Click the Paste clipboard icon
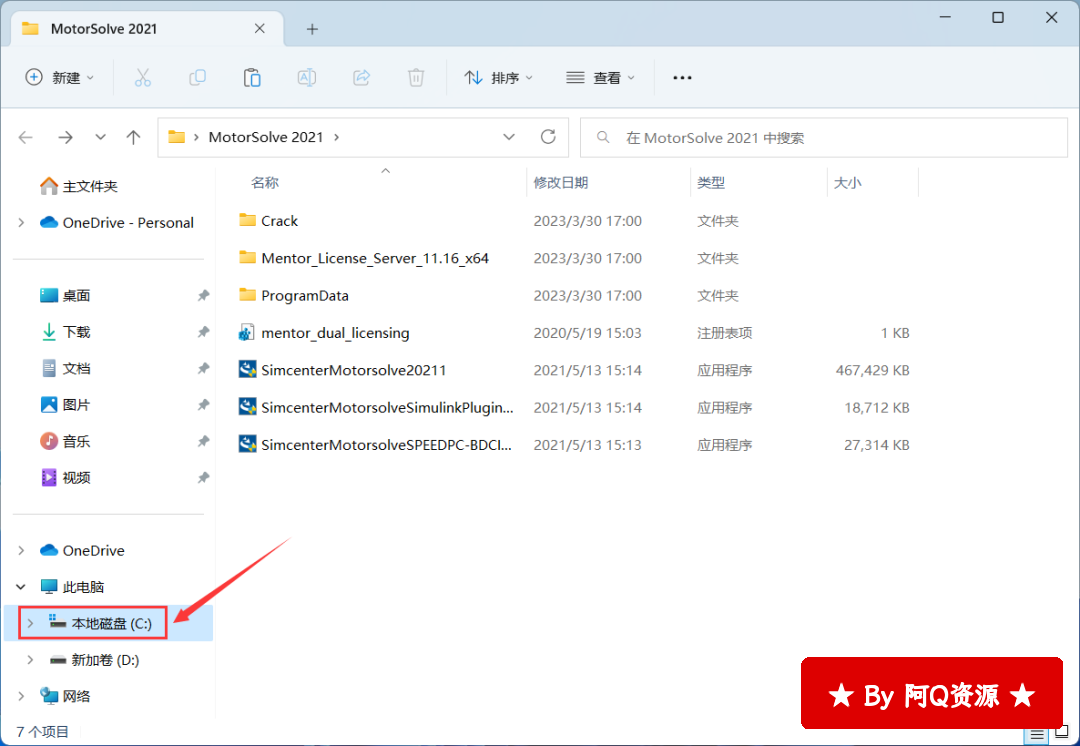The width and height of the screenshot is (1080, 746). pyautogui.click(x=252, y=78)
